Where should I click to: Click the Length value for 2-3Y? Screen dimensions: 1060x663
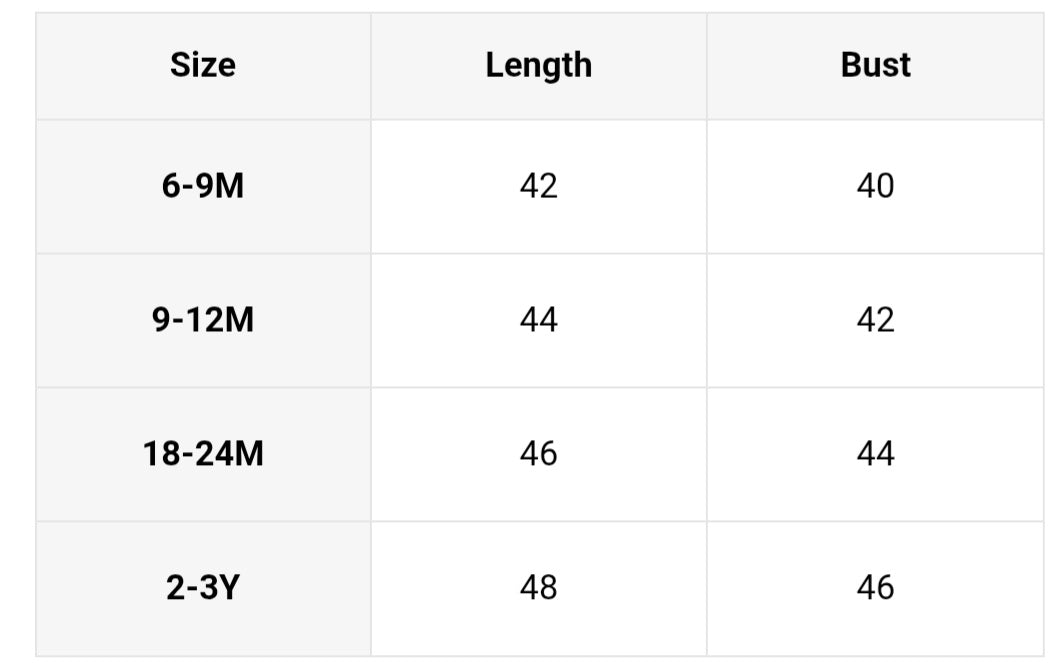(x=538, y=587)
